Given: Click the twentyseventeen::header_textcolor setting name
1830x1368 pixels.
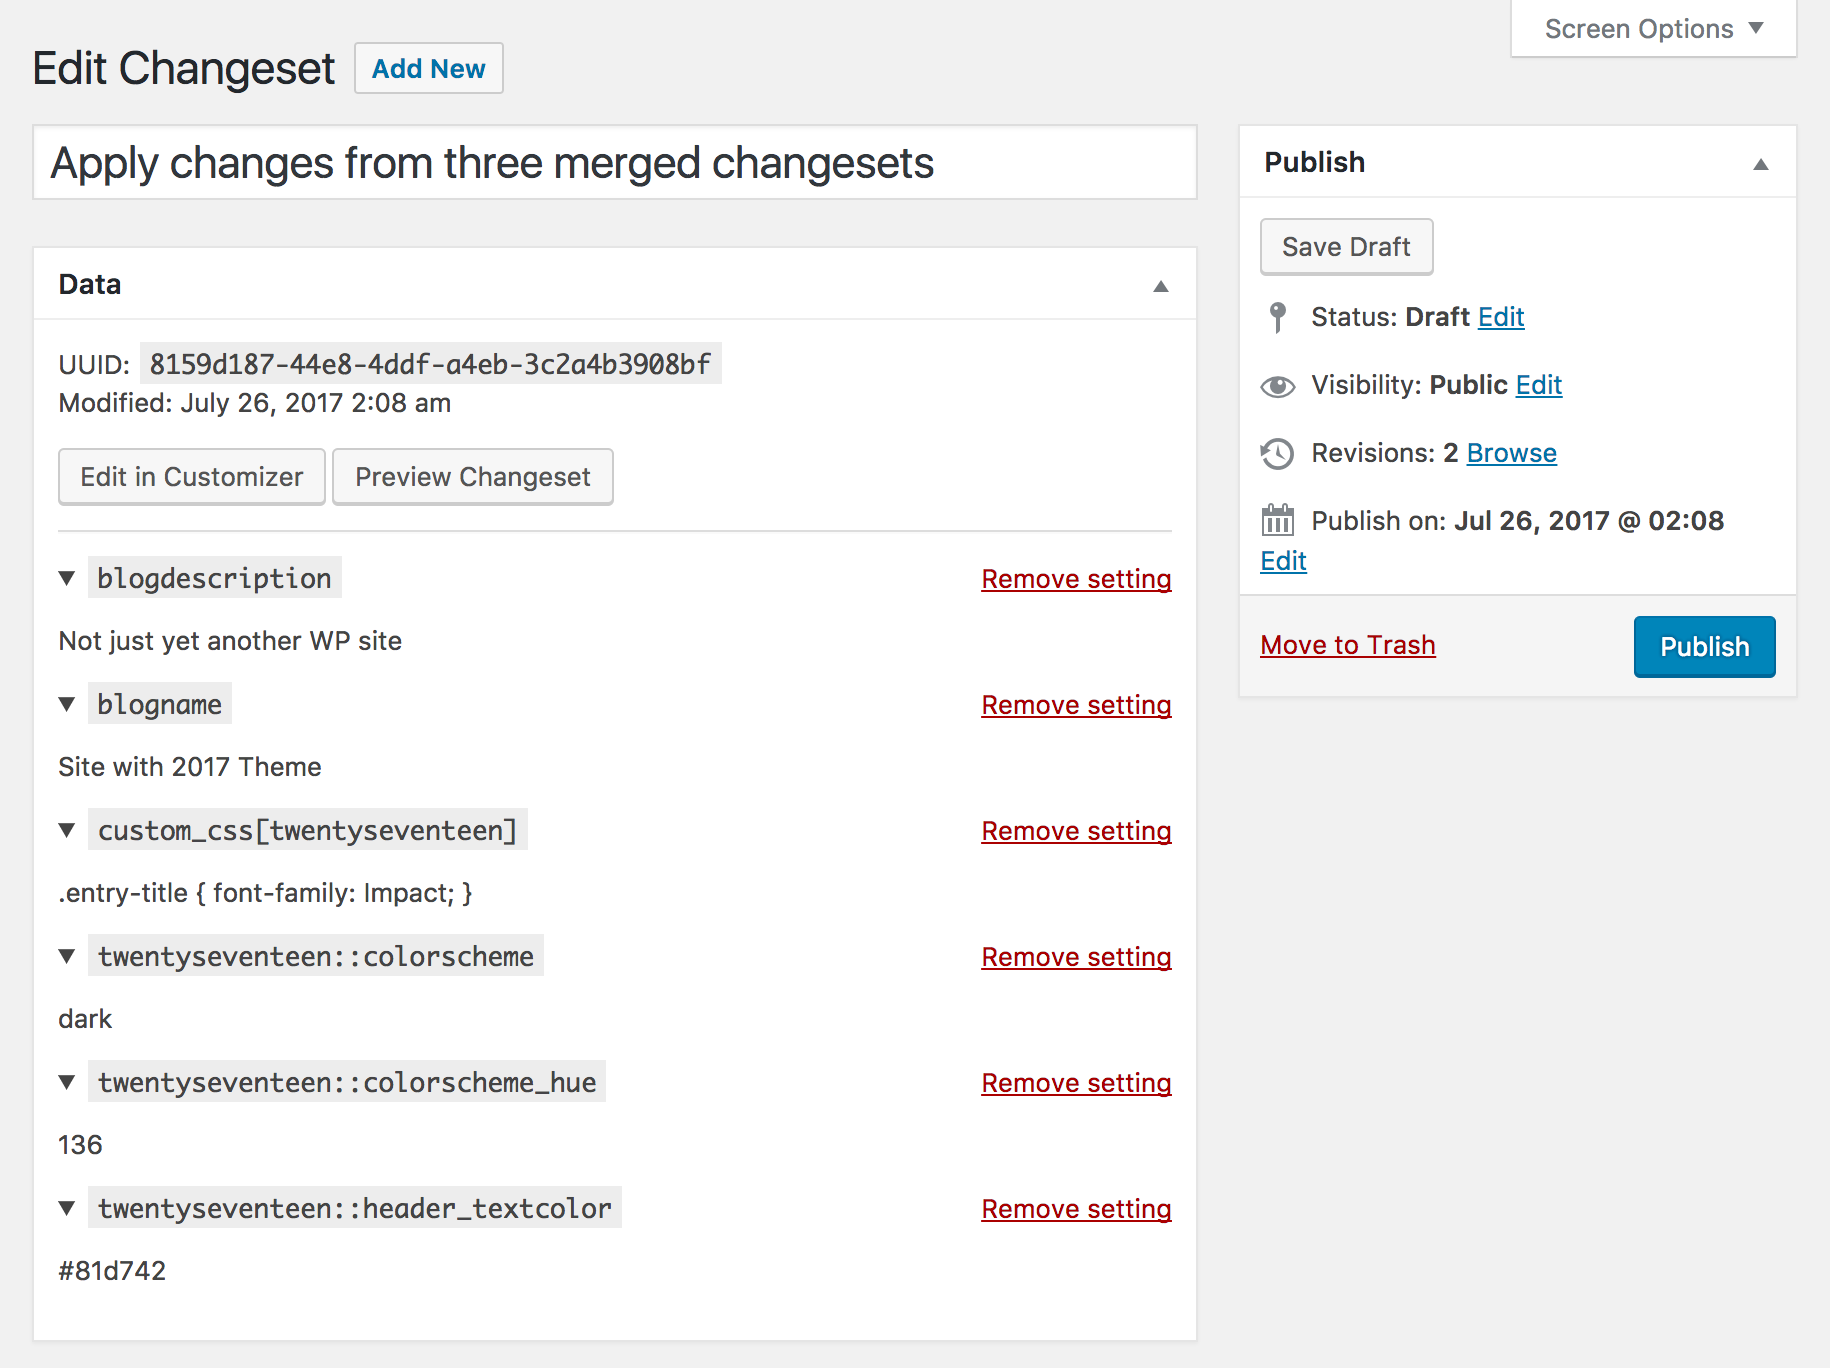Looking at the screenshot, I should [x=354, y=1208].
